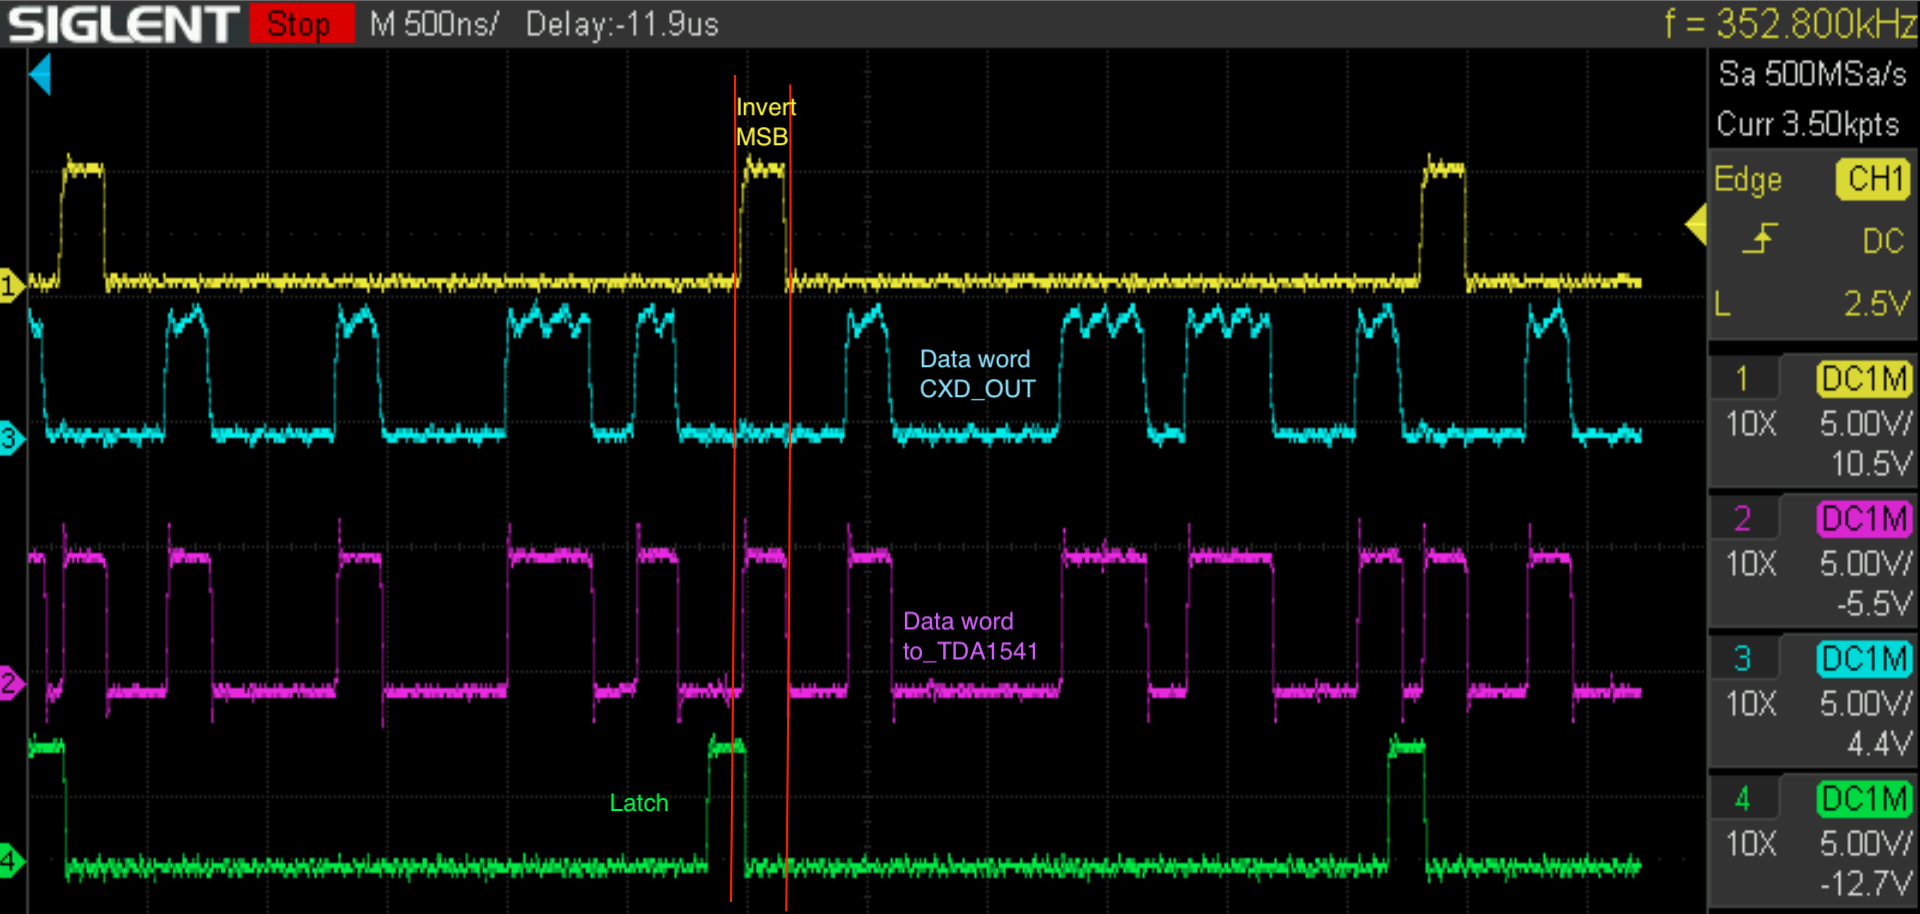Select the Delay:-11.9us readout

click(x=622, y=24)
